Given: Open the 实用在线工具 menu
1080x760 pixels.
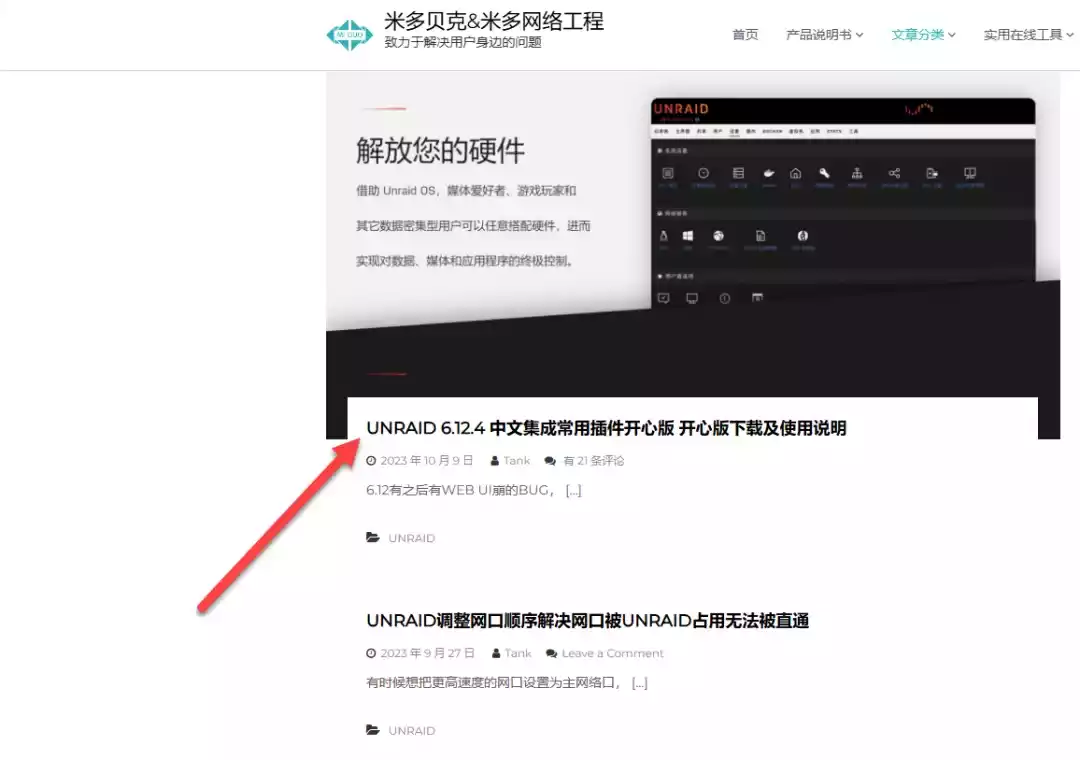Looking at the screenshot, I should tap(1022, 34).
